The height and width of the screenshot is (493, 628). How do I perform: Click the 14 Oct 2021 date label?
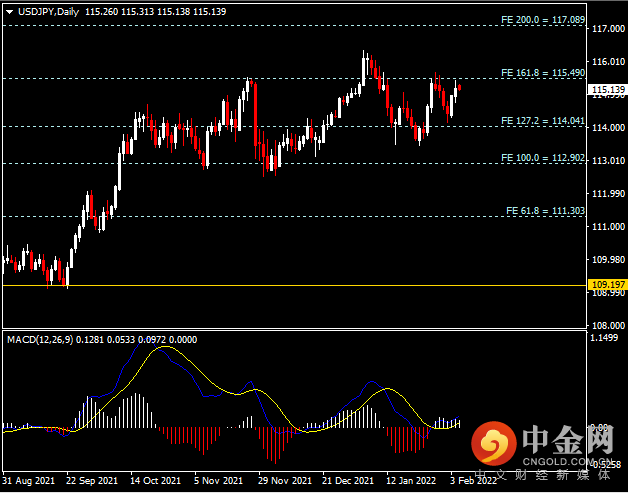pos(155,480)
